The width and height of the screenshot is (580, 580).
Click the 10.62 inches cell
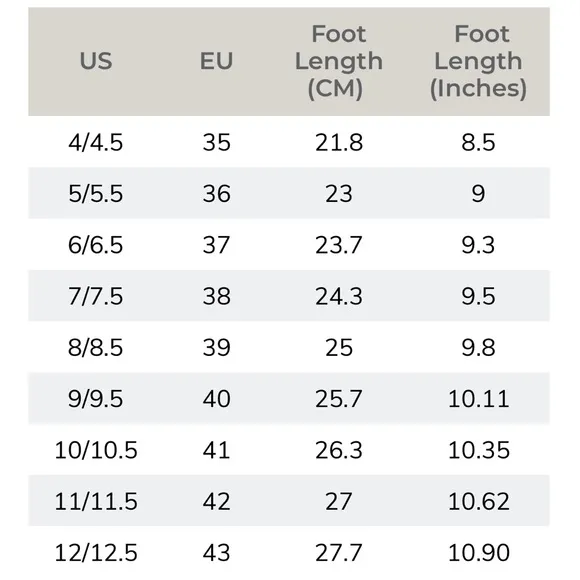(479, 502)
